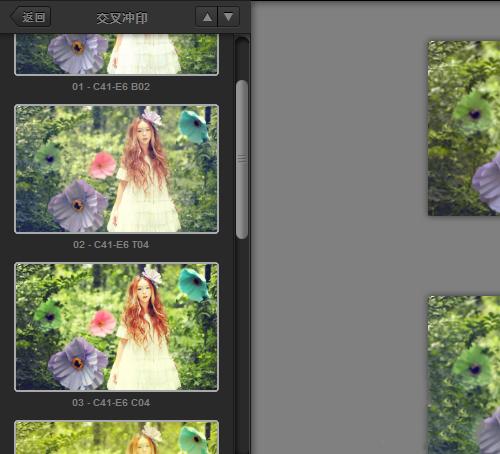Screen dimensions: 500x454
Task: Click the green flower in upper preview
Action: point(472,112)
